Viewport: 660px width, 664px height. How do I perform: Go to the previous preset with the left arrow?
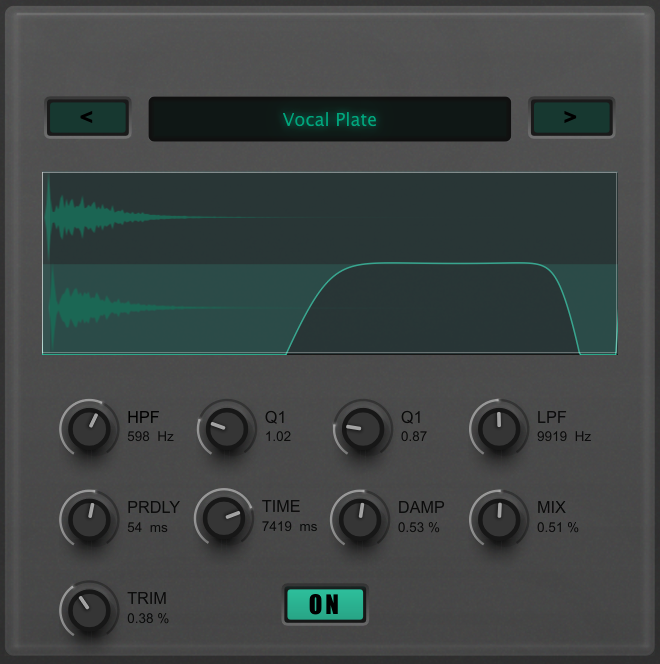[x=87, y=118]
